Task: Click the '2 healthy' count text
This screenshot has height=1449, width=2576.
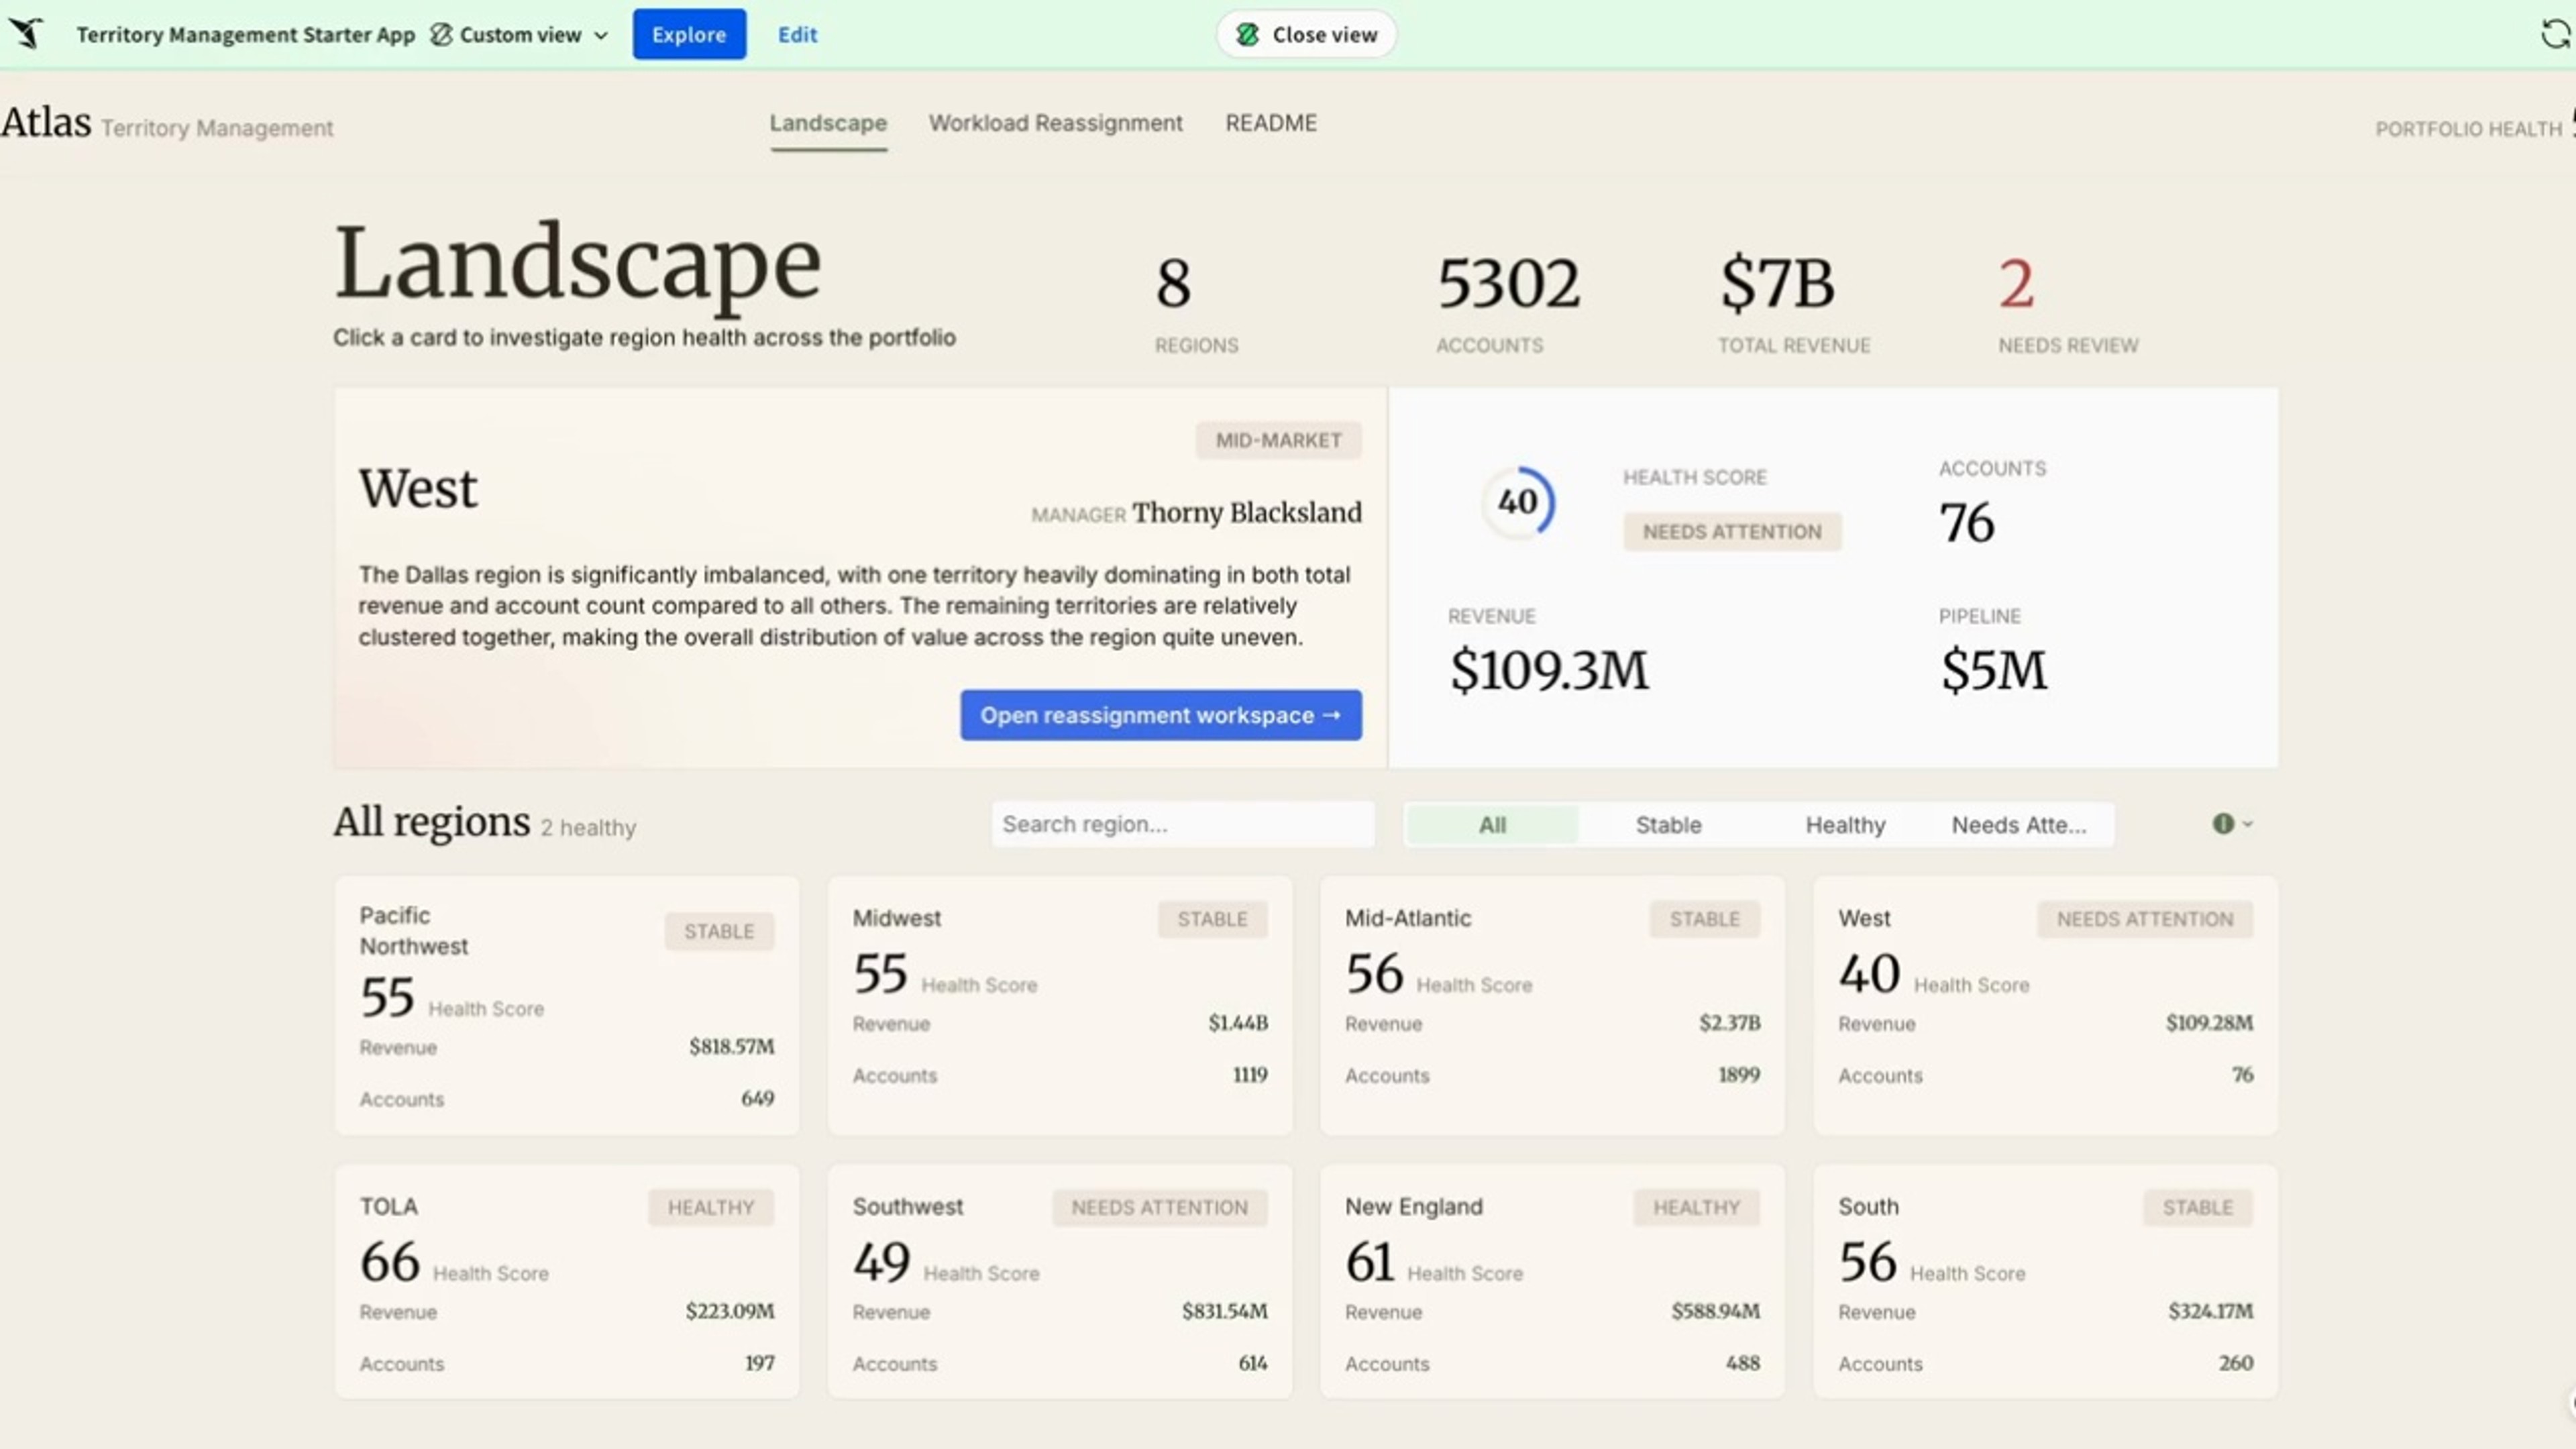Action: pos(588,828)
